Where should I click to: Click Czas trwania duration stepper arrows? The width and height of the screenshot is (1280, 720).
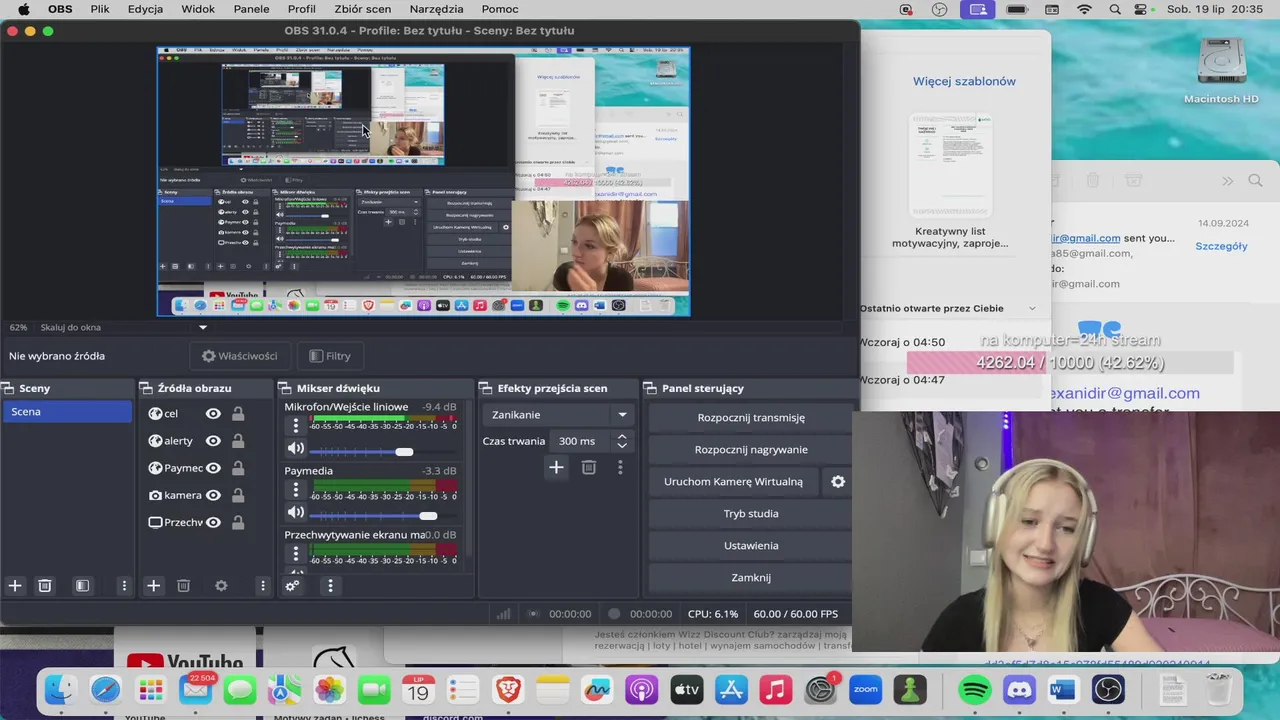pyautogui.click(x=622, y=441)
